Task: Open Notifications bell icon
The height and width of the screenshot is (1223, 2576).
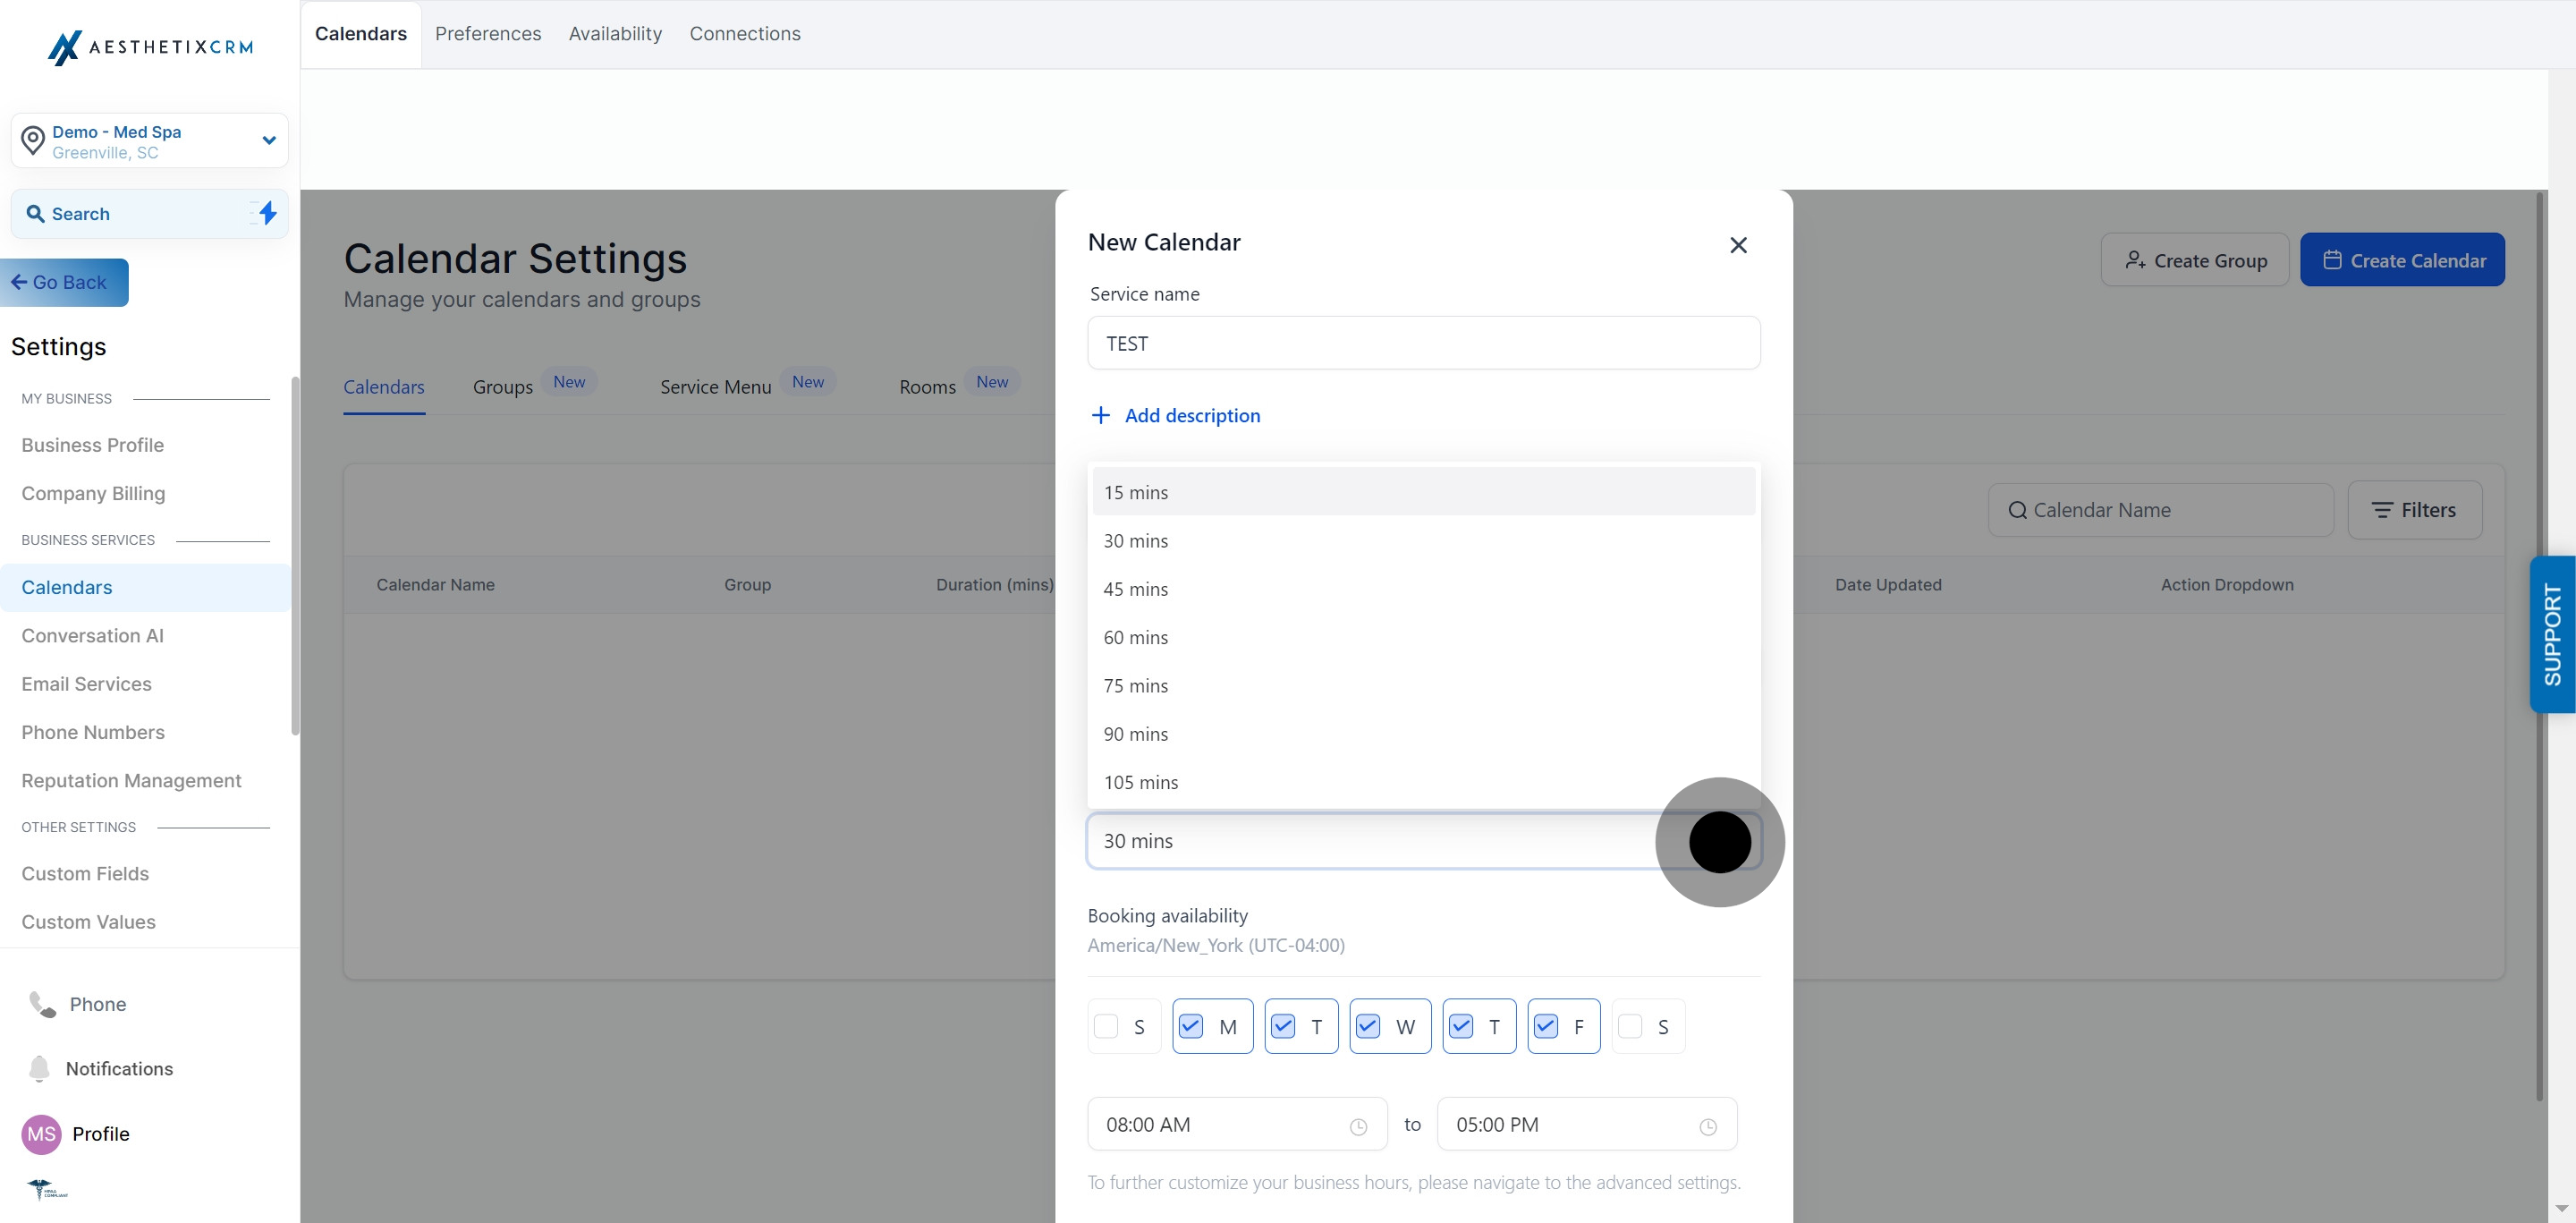Action: 39,1068
